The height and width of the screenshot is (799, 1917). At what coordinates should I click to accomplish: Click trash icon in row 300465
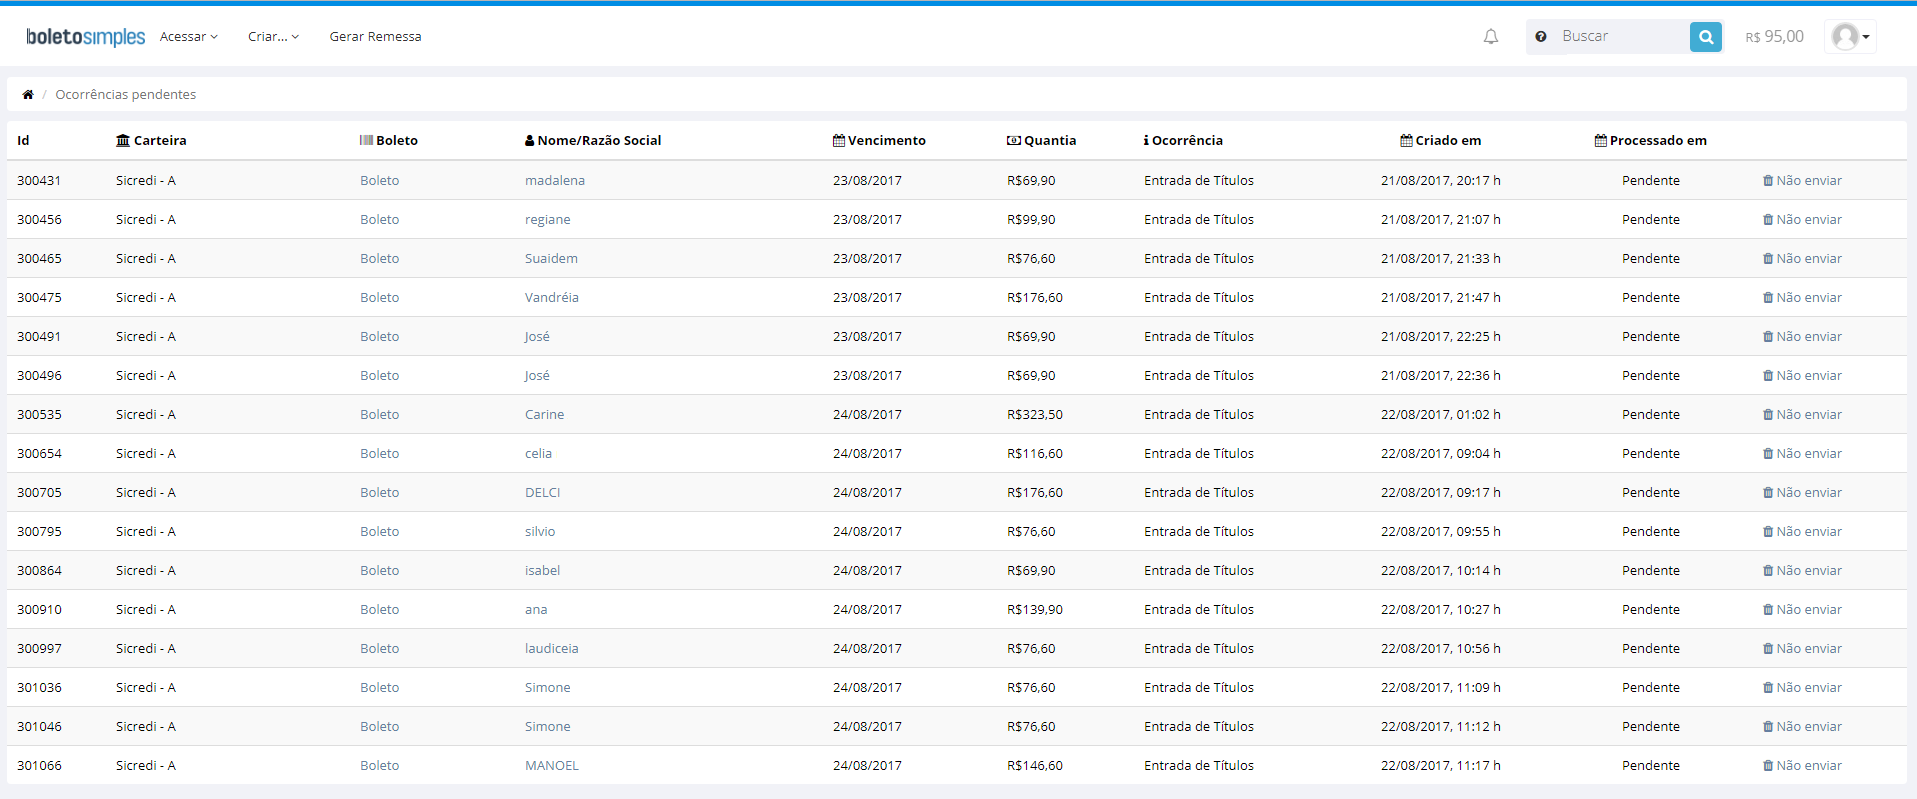(1768, 259)
